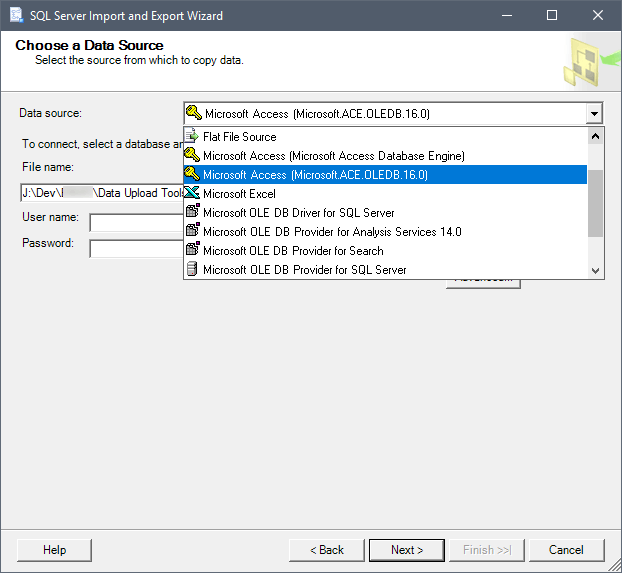Click the dropdown list scrollbar thumb
The width and height of the screenshot is (622, 573).
595,203
